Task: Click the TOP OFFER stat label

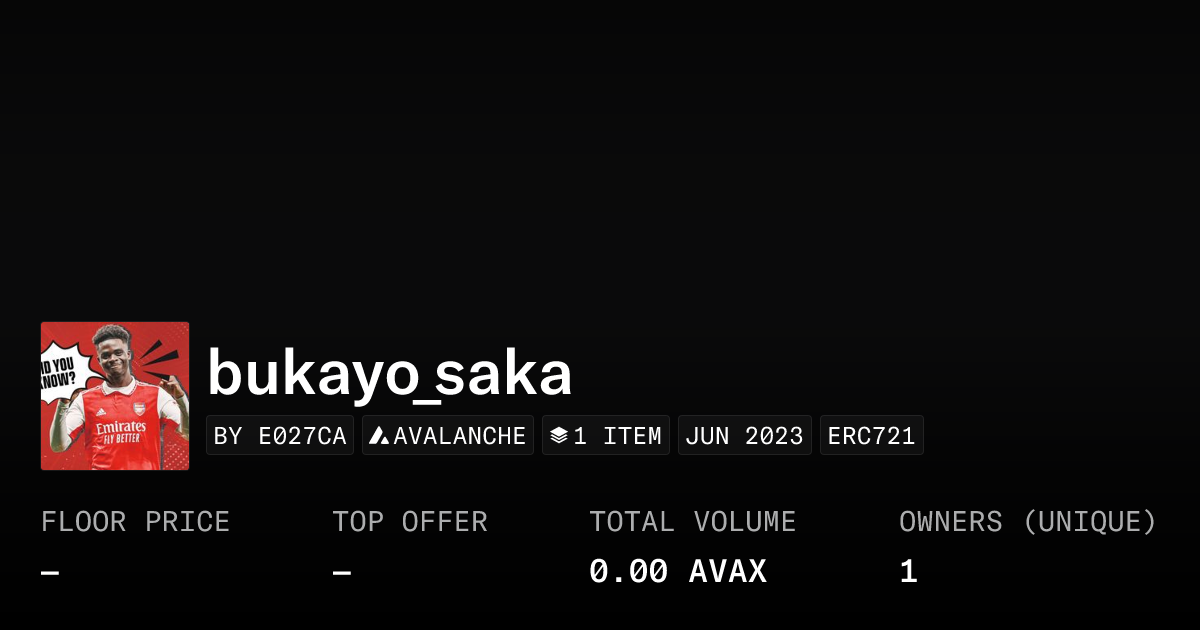Action: coord(410,521)
